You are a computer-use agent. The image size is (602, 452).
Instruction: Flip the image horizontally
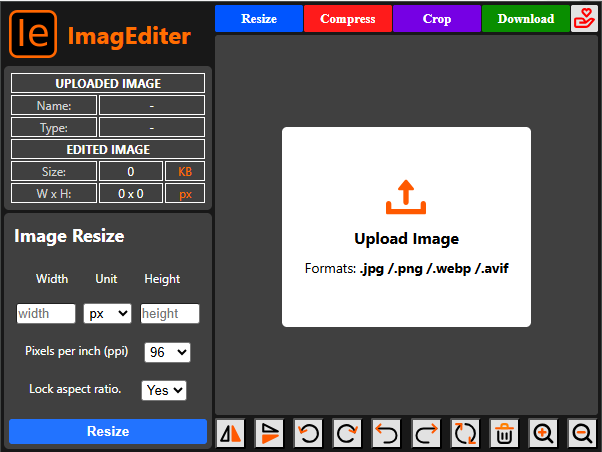[x=230, y=434]
